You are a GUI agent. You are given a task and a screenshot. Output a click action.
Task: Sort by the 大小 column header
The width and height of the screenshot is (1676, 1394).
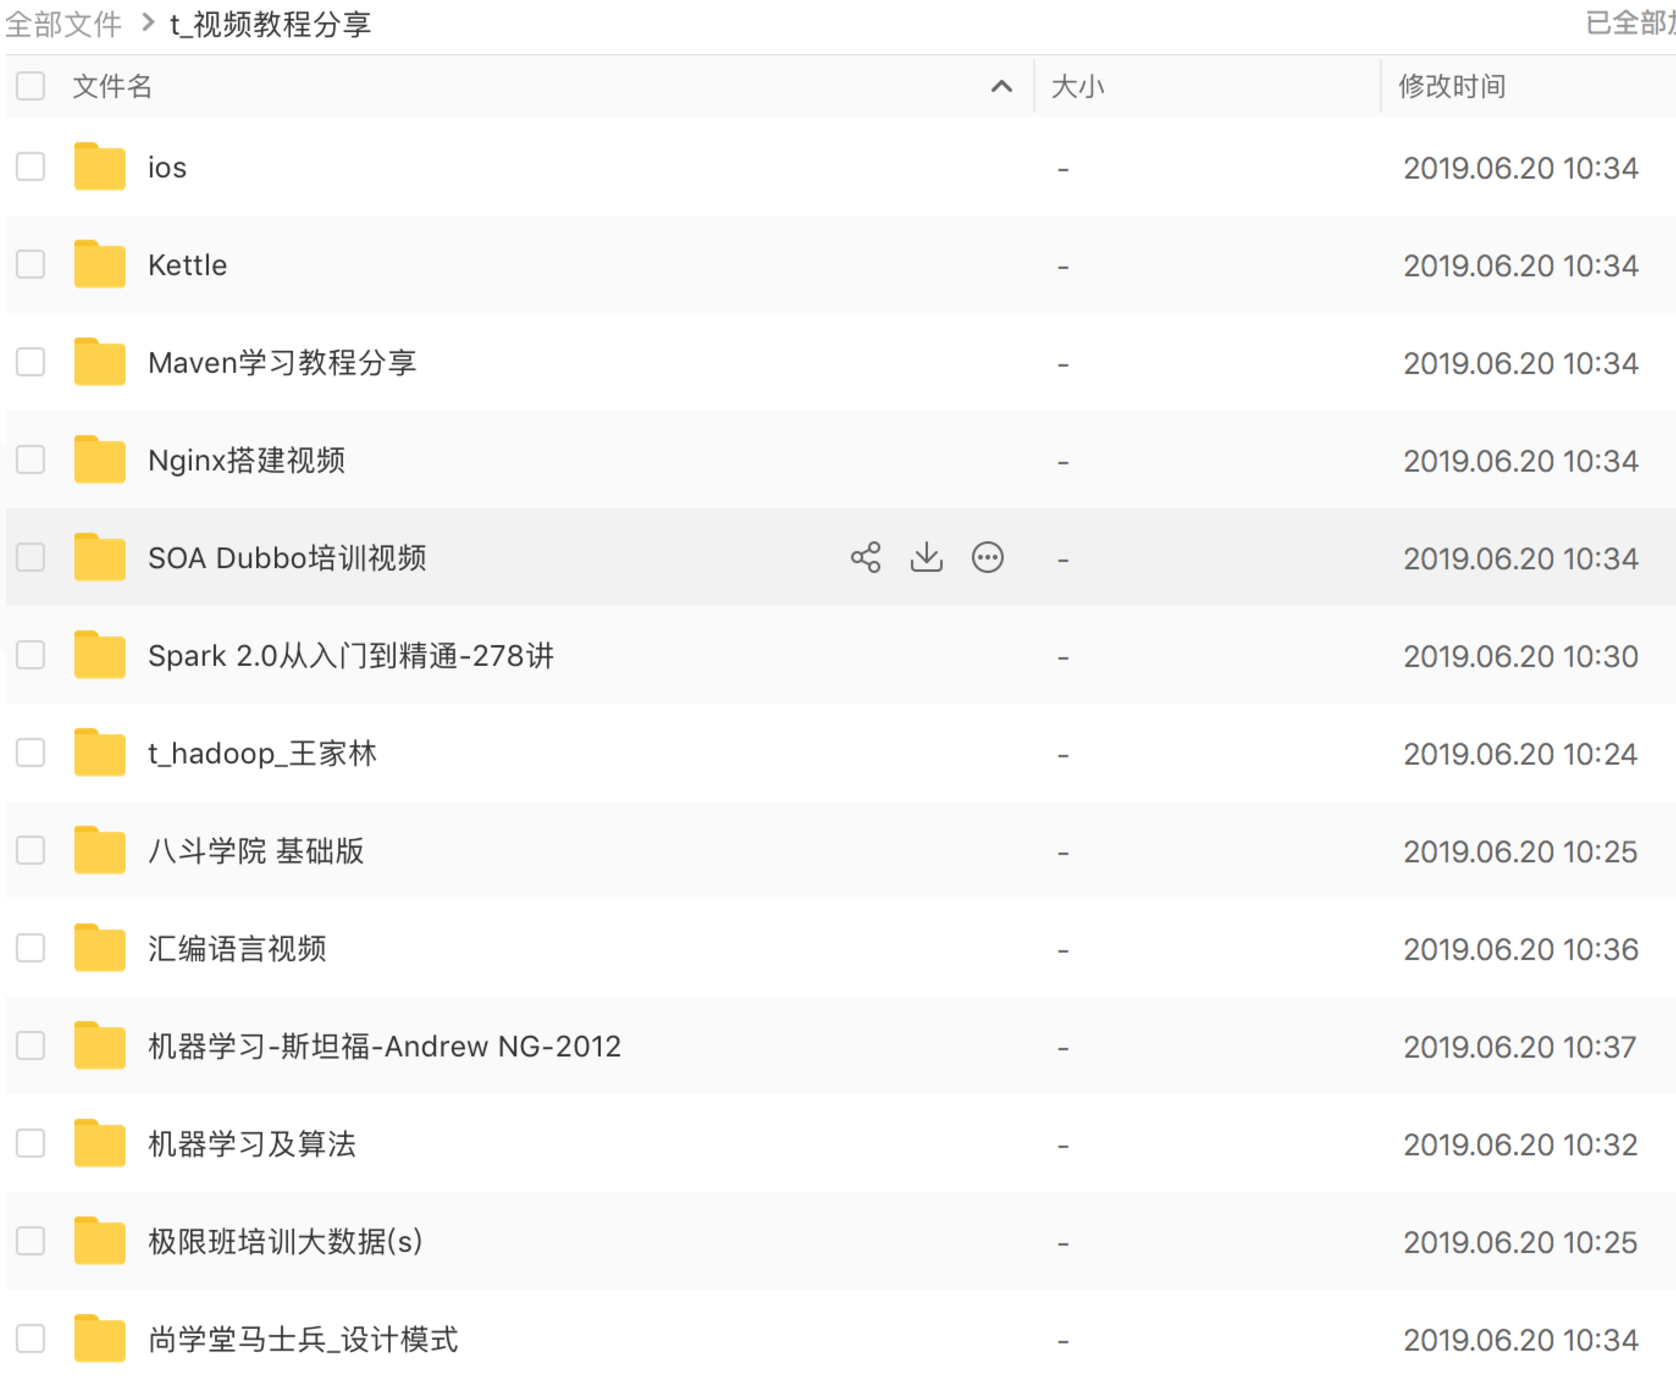pyautogui.click(x=1078, y=86)
